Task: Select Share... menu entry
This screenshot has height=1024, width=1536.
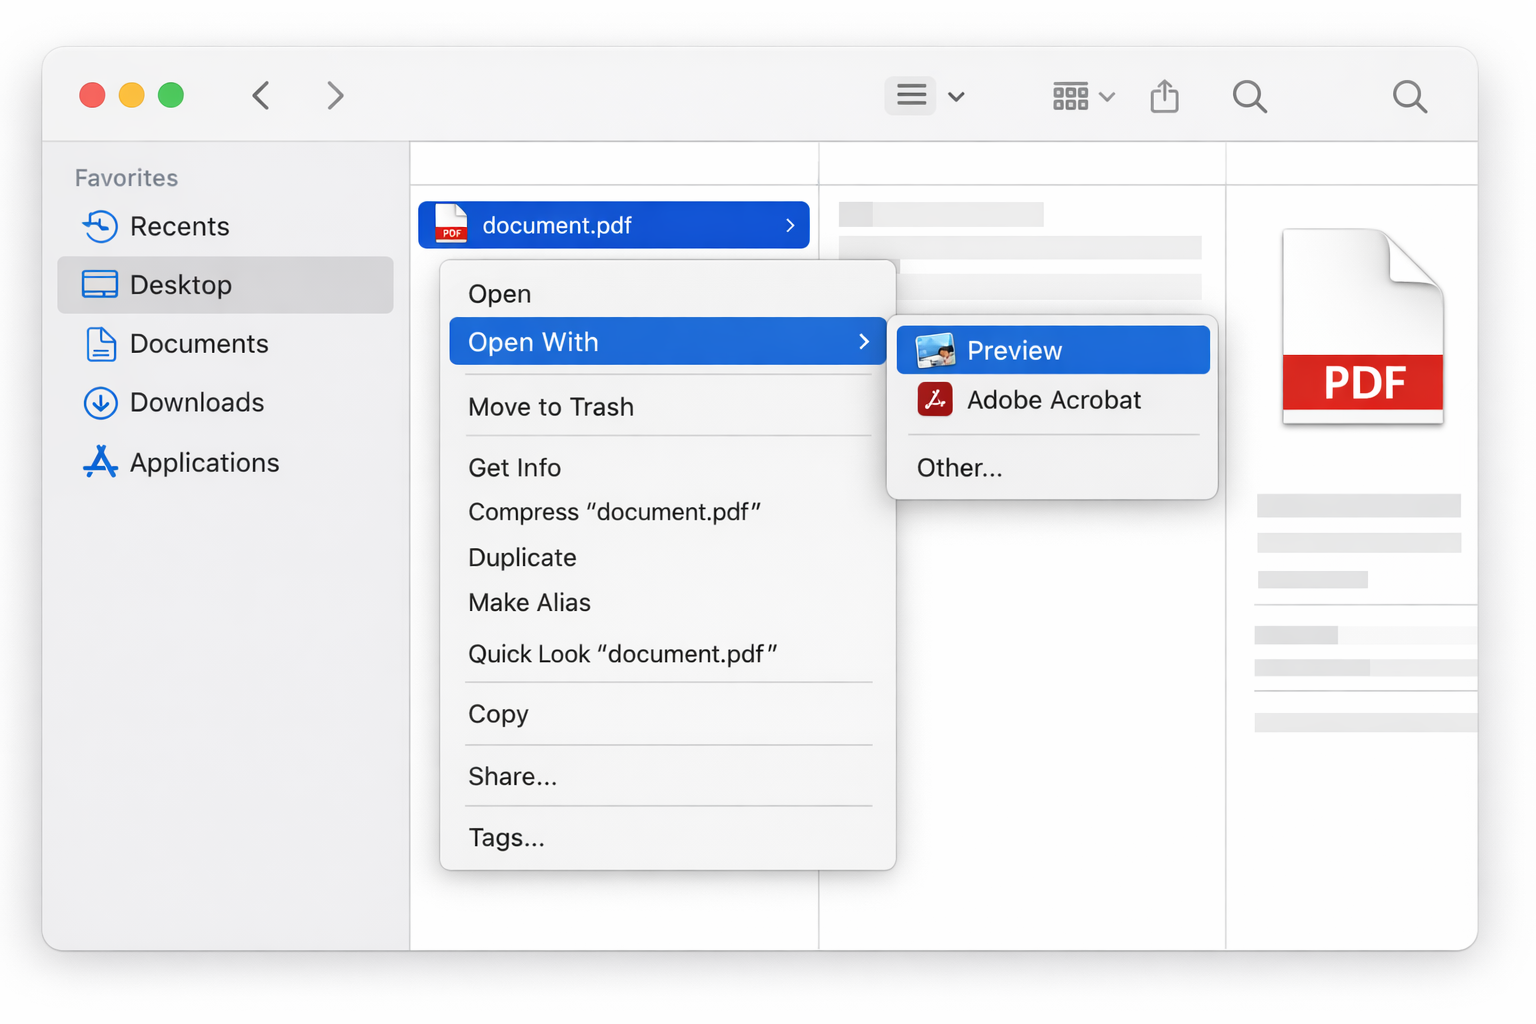Action: [x=668, y=776]
